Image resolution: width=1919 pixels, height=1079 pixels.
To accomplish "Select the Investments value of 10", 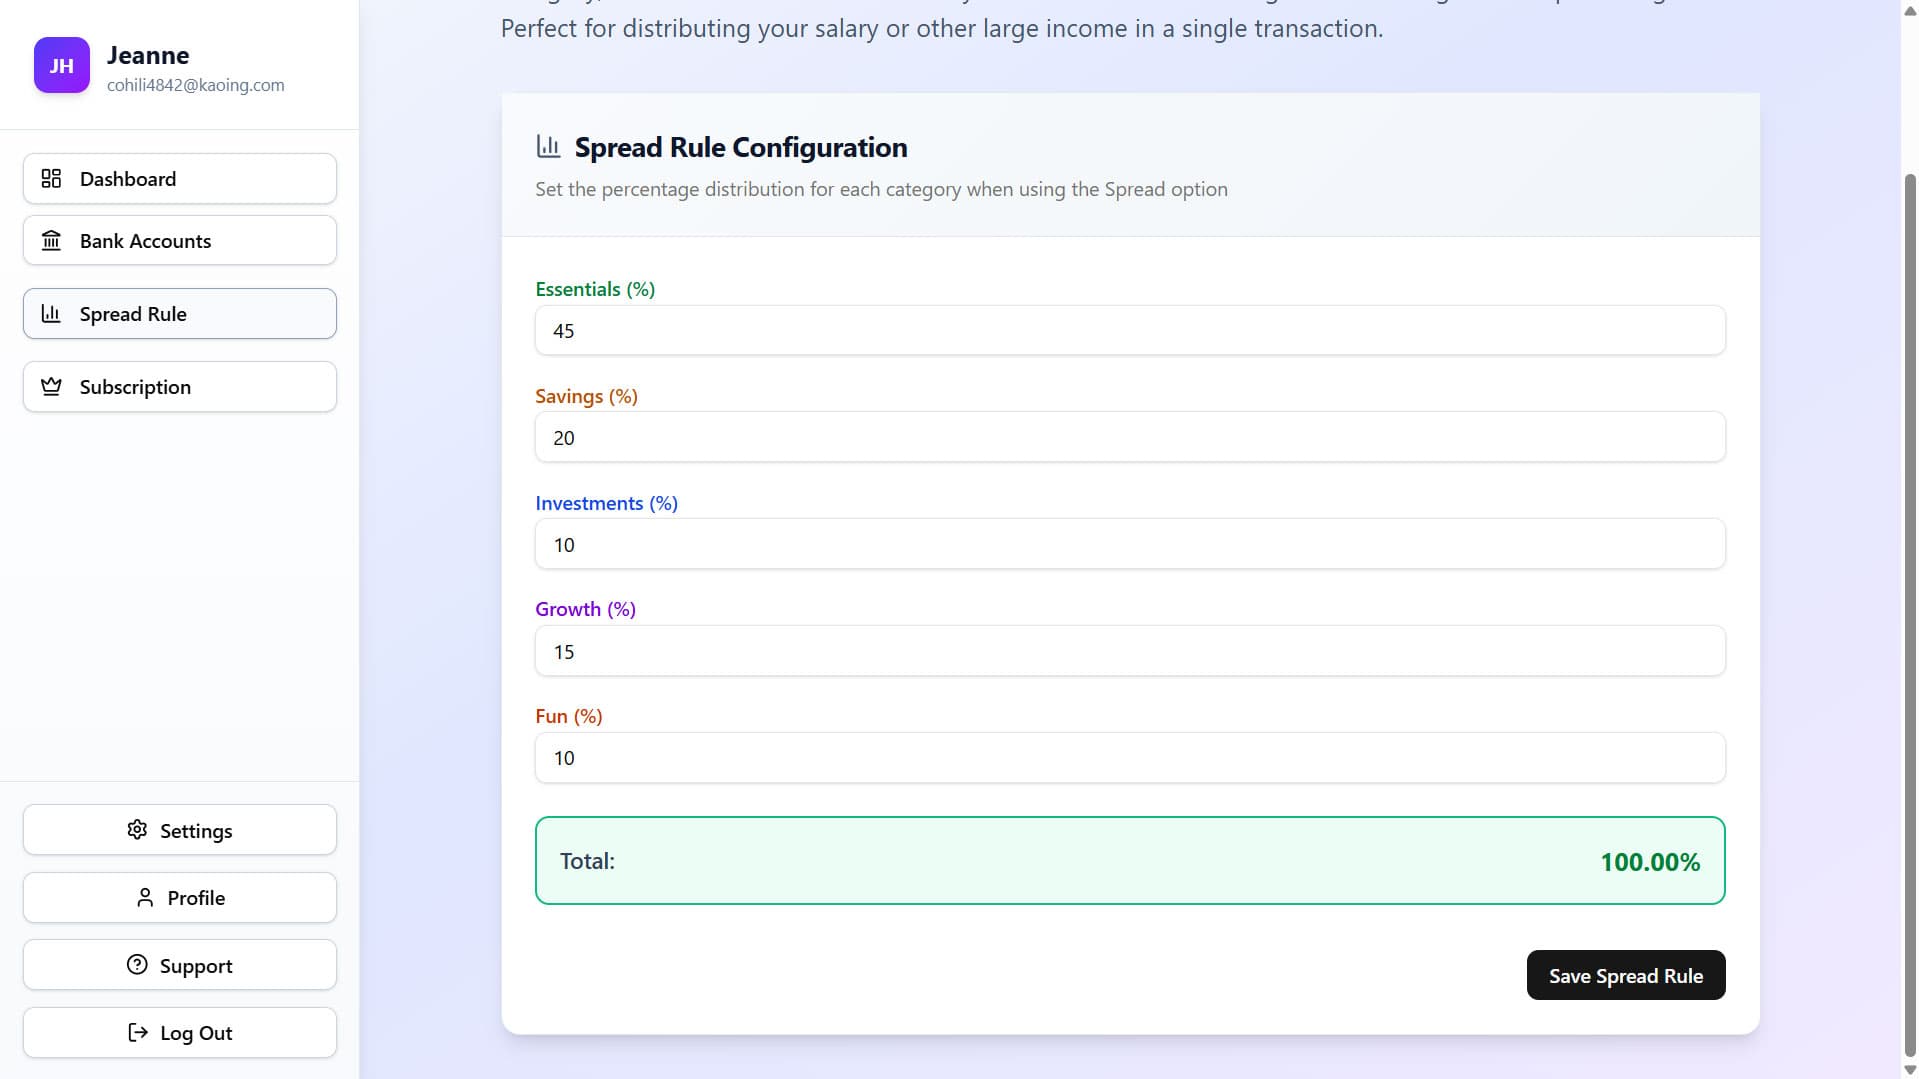I will click(1129, 544).
